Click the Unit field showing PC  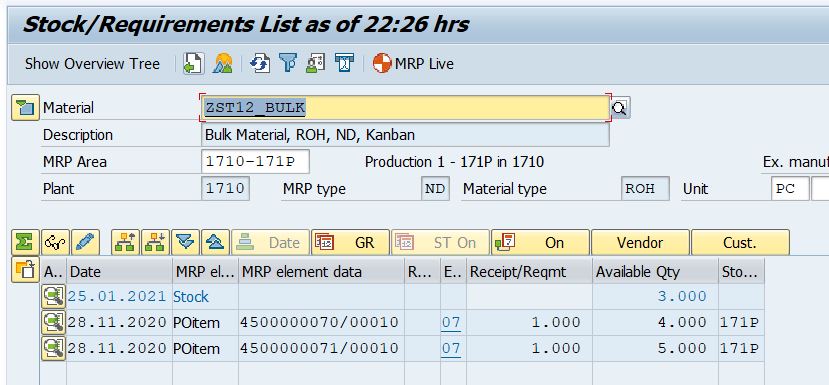tap(790, 189)
